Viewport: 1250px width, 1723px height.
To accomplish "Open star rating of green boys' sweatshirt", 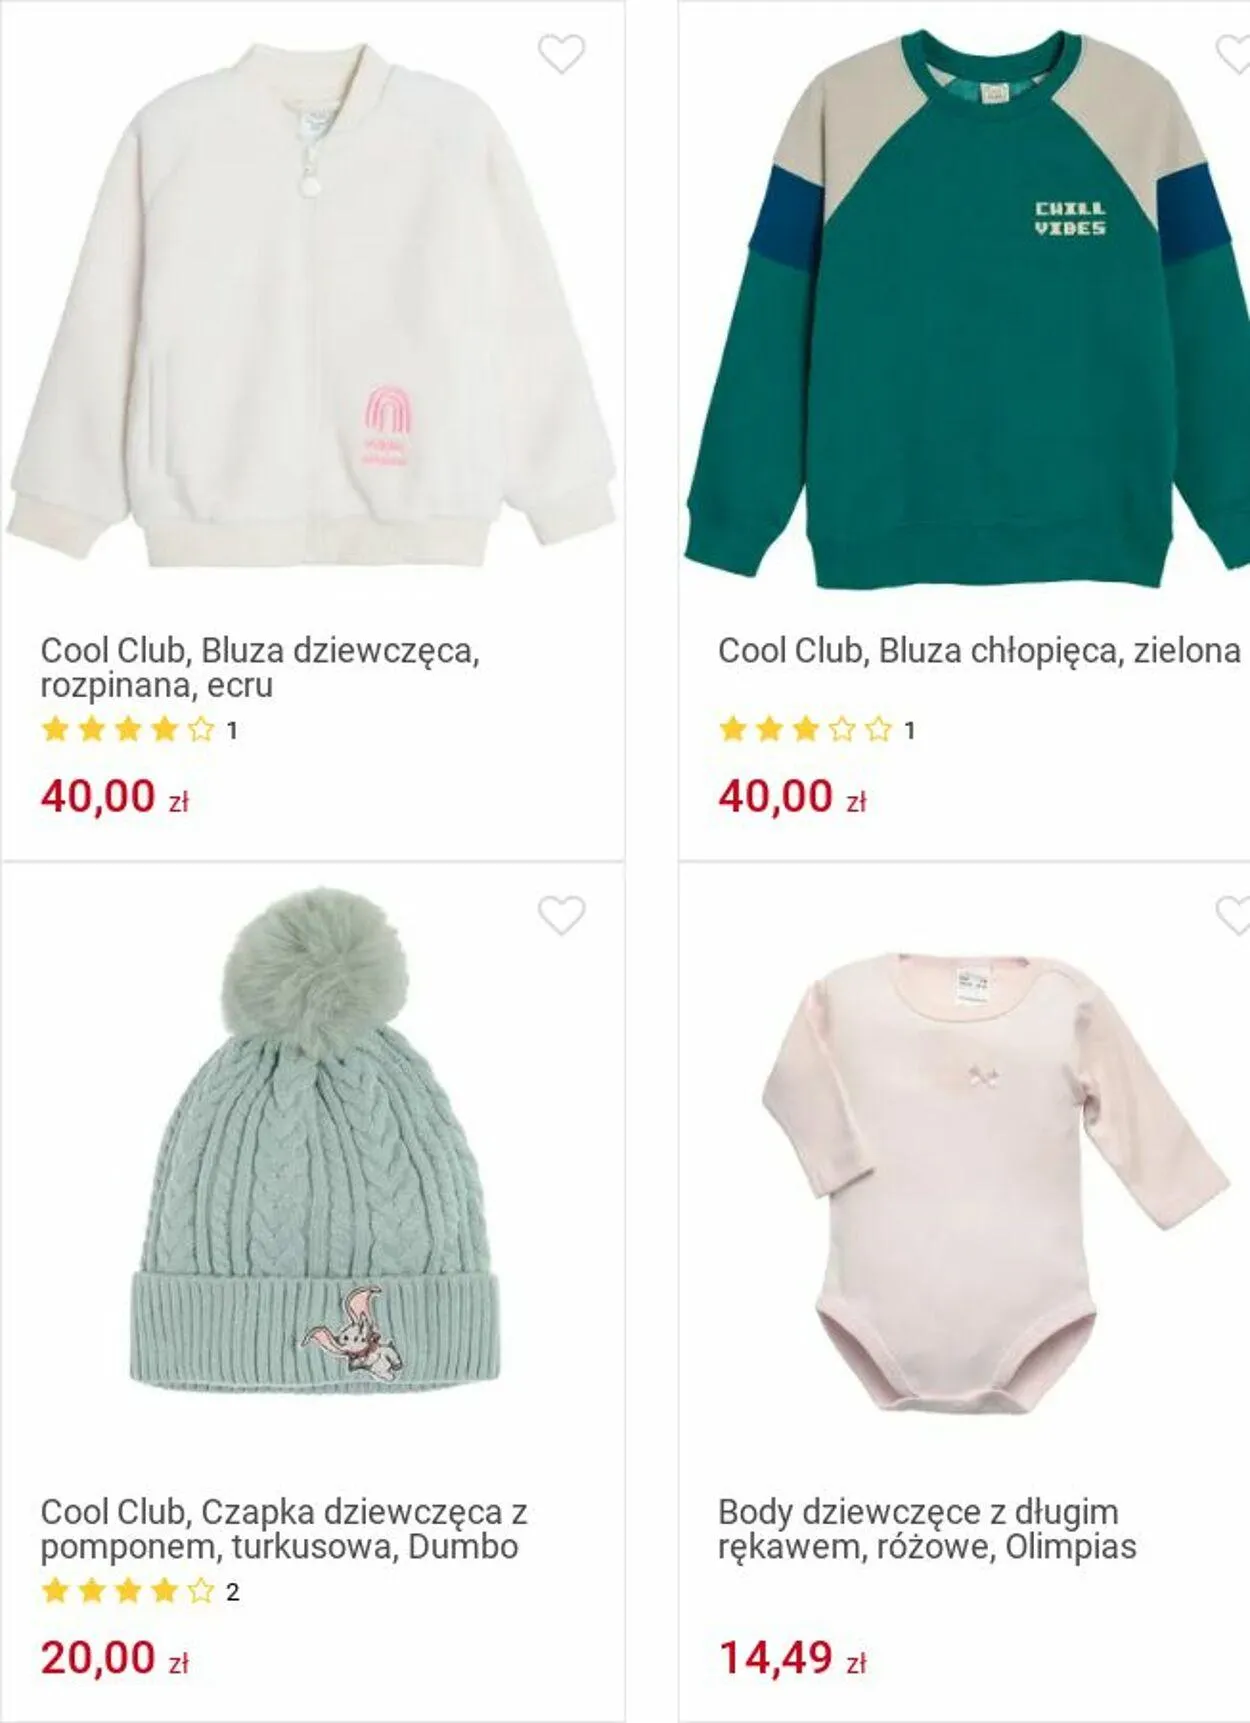I will pos(805,729).
